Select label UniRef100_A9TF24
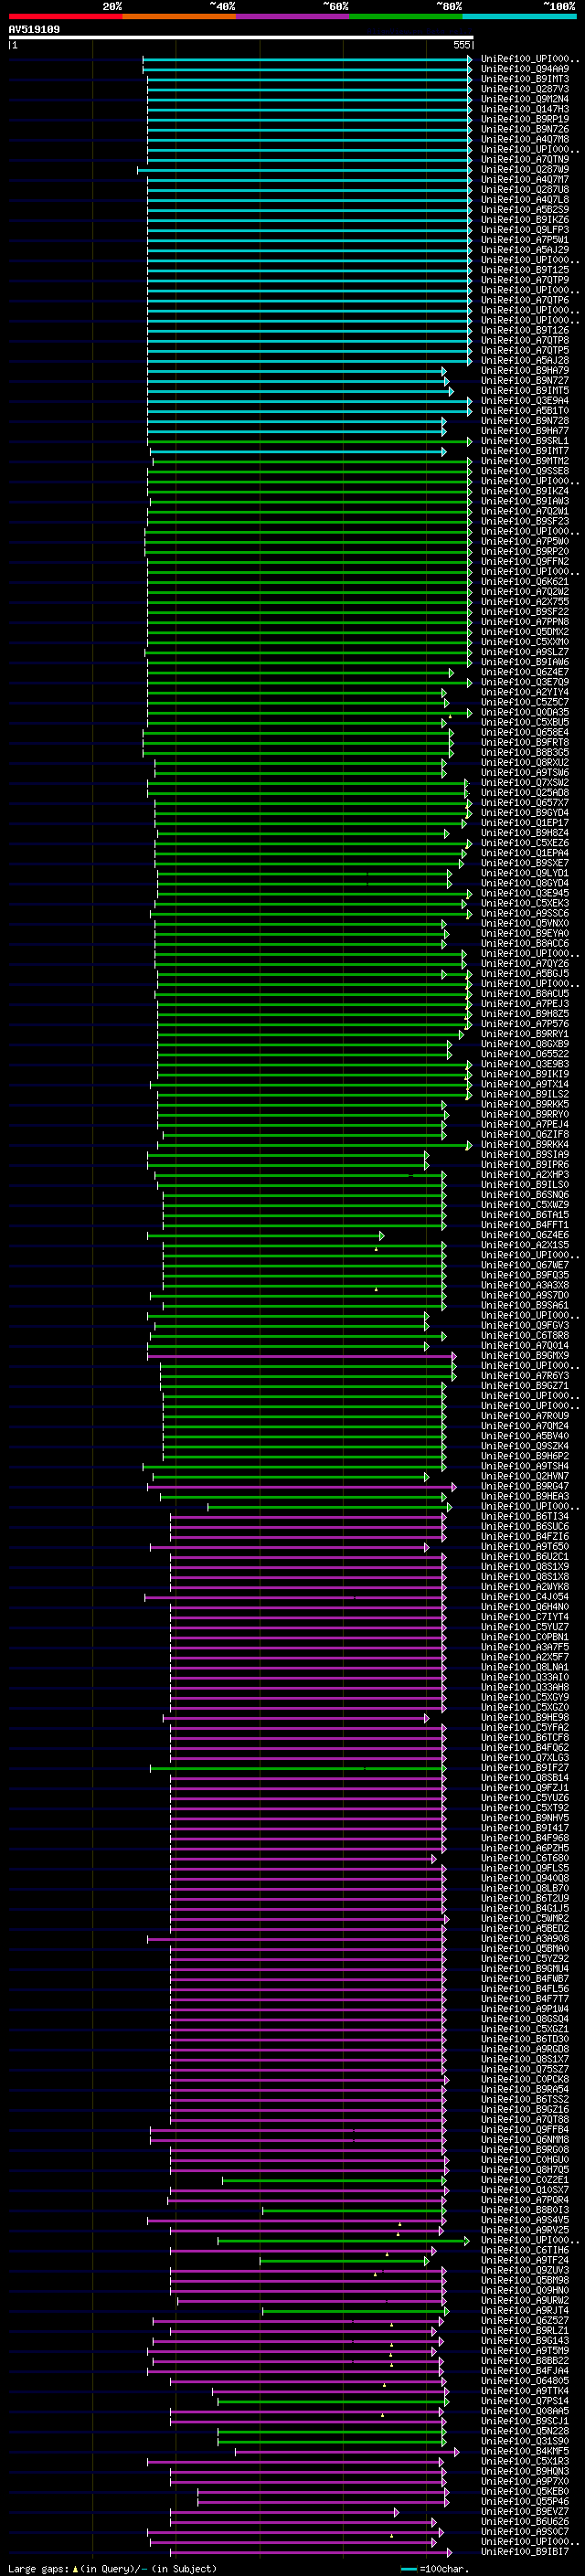Screen dimensions: 585x2576 pos(525,2260)
